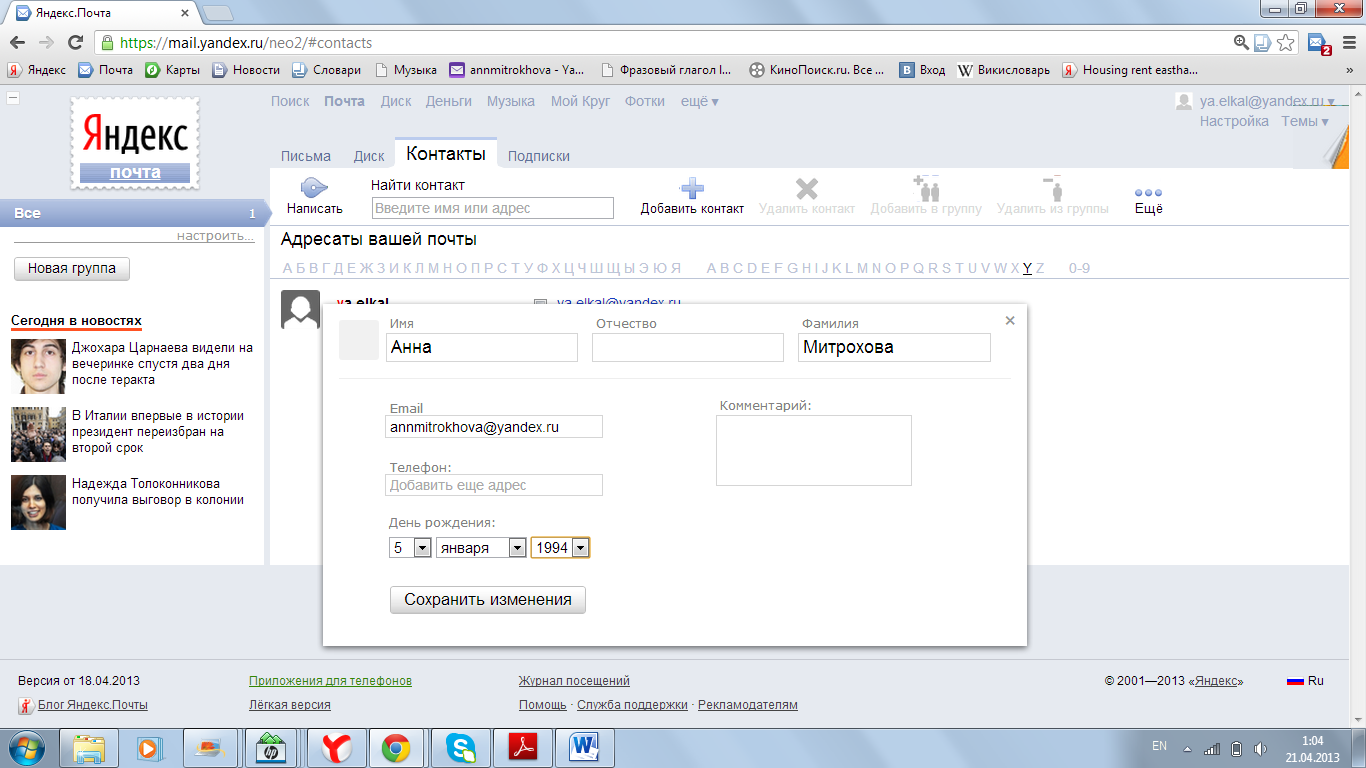Filter contacts by Latin letter Y
The image size is (1366, 768).
coord(1028,268)
